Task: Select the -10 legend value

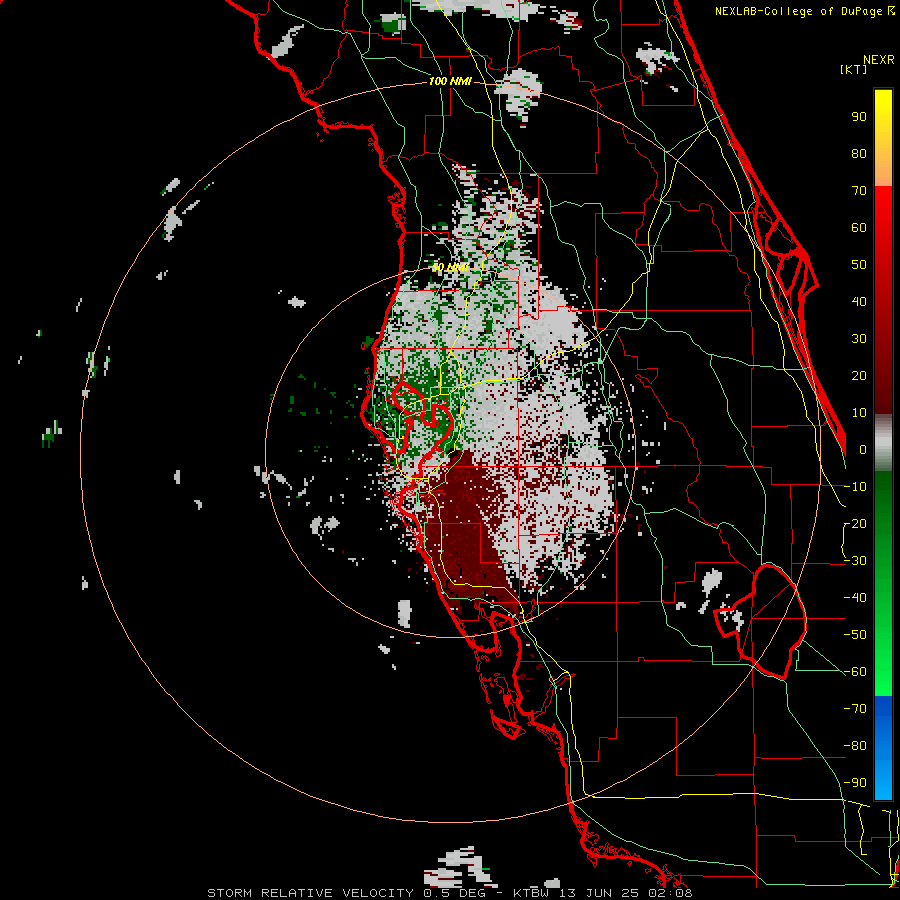Action: click(x=855, y=487)
